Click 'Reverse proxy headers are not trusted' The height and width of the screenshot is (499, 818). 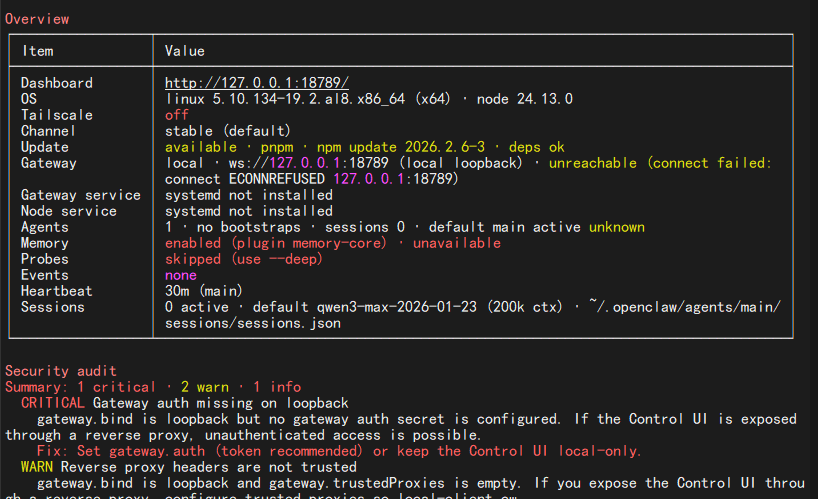(209, 467)
